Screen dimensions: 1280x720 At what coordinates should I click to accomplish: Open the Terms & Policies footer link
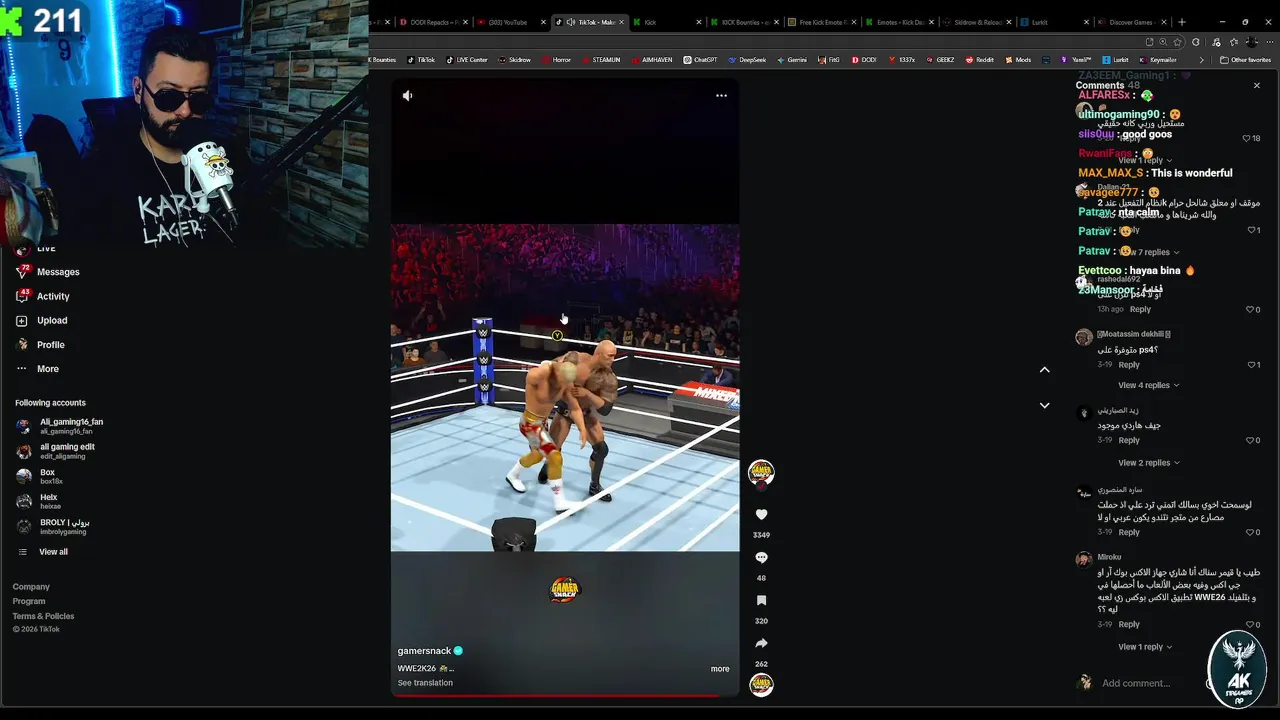click(x=43, y=616)
